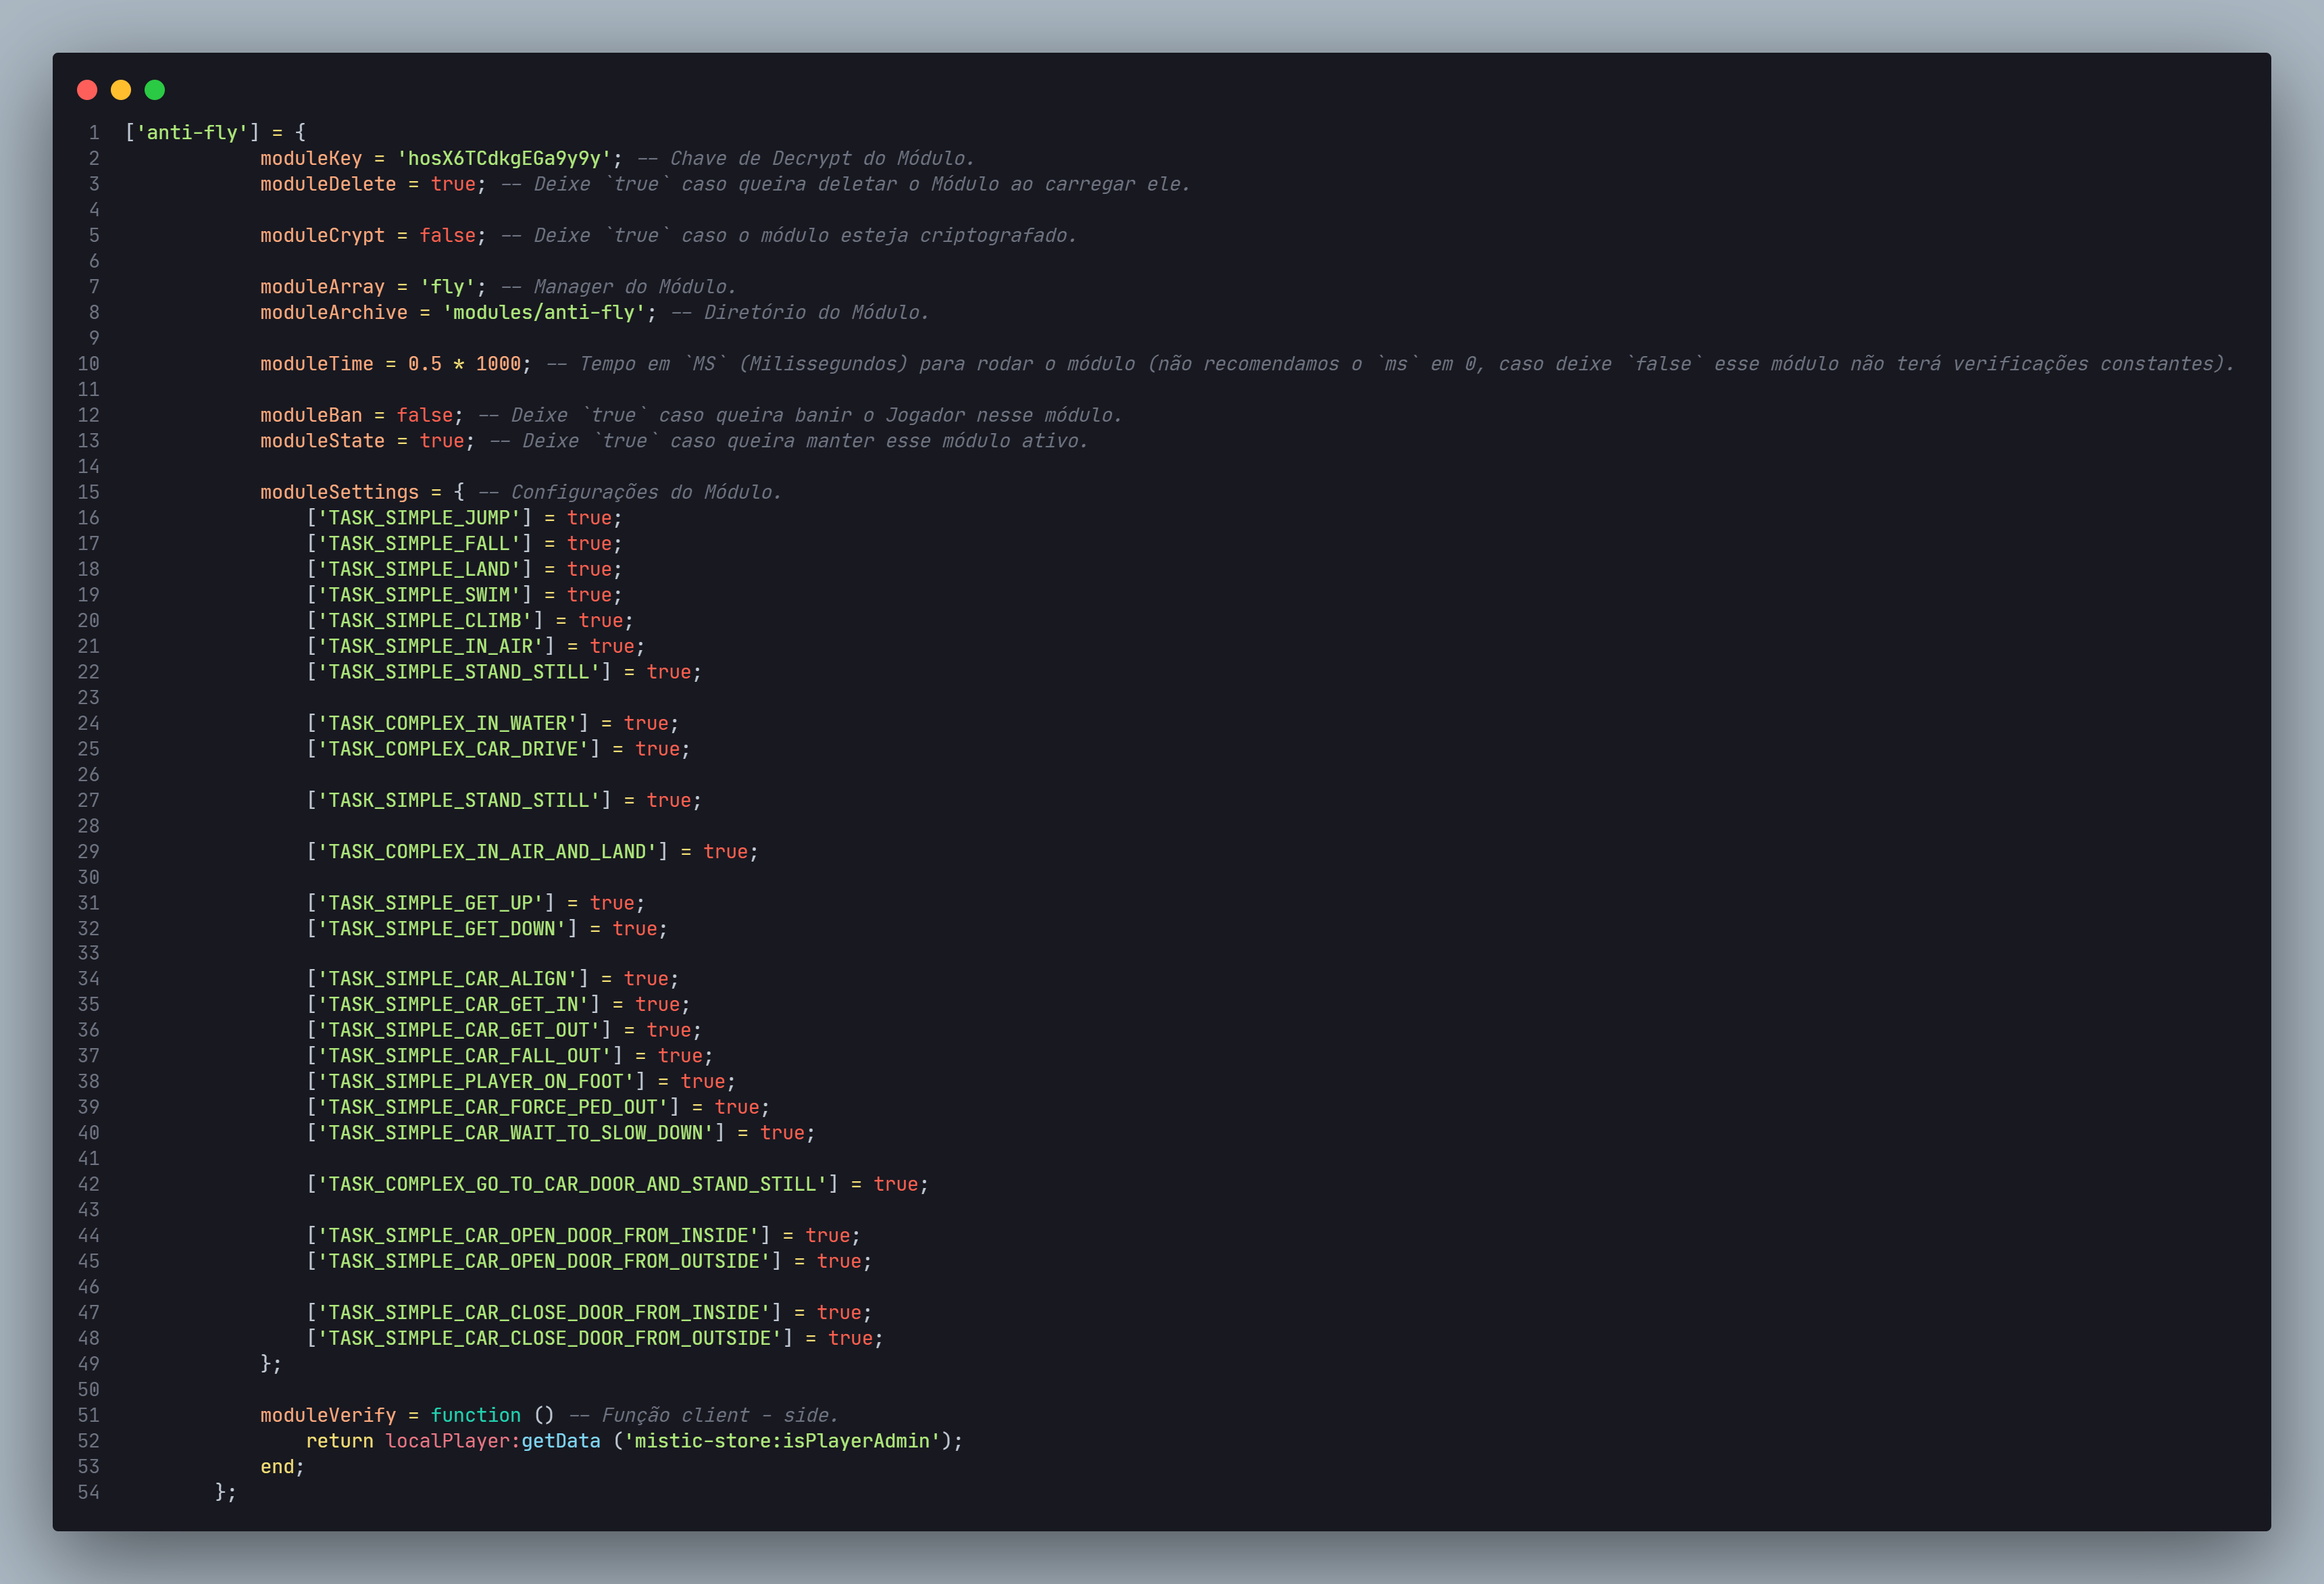Screen dimensions: 2324x1584
Task: Click the false value of moduleBan
Action: tap(424, 415)
